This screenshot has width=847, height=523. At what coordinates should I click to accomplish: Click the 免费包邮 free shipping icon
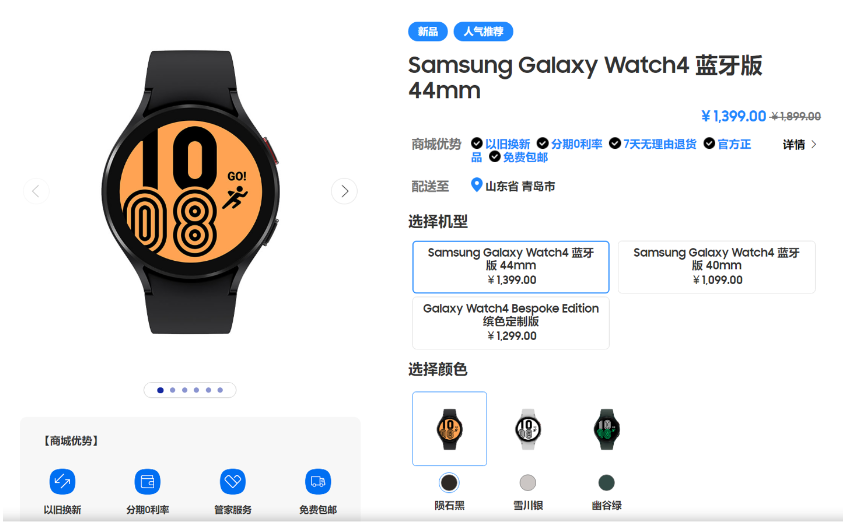pos(318,481)
